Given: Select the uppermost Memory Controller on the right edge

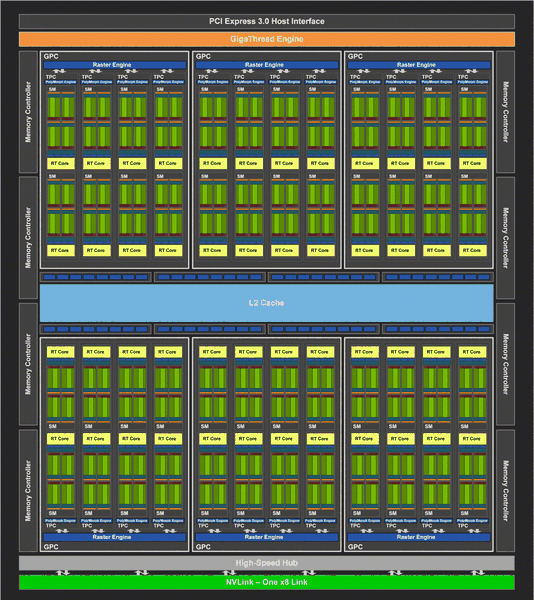Looking at the screenshot, I should (505, 112).
